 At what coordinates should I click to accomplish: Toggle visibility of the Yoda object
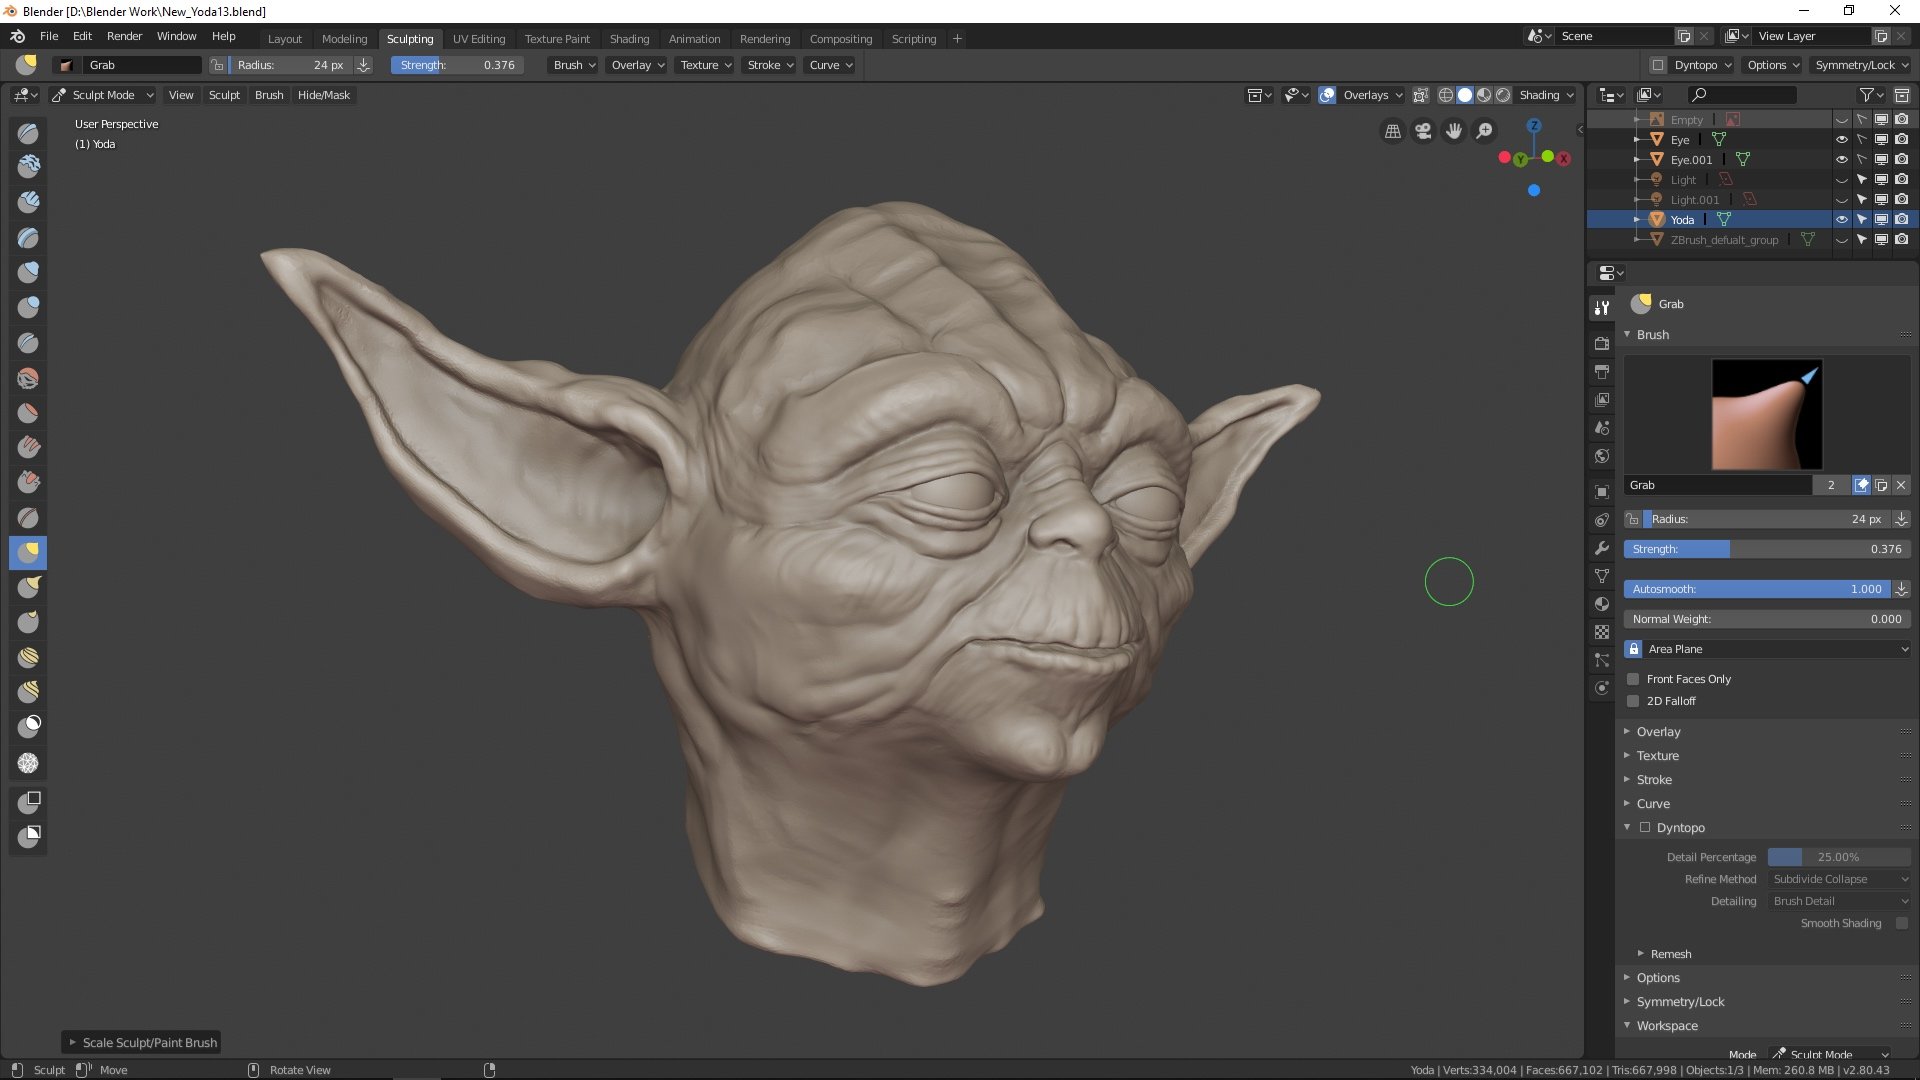(x=1841, y=219)
